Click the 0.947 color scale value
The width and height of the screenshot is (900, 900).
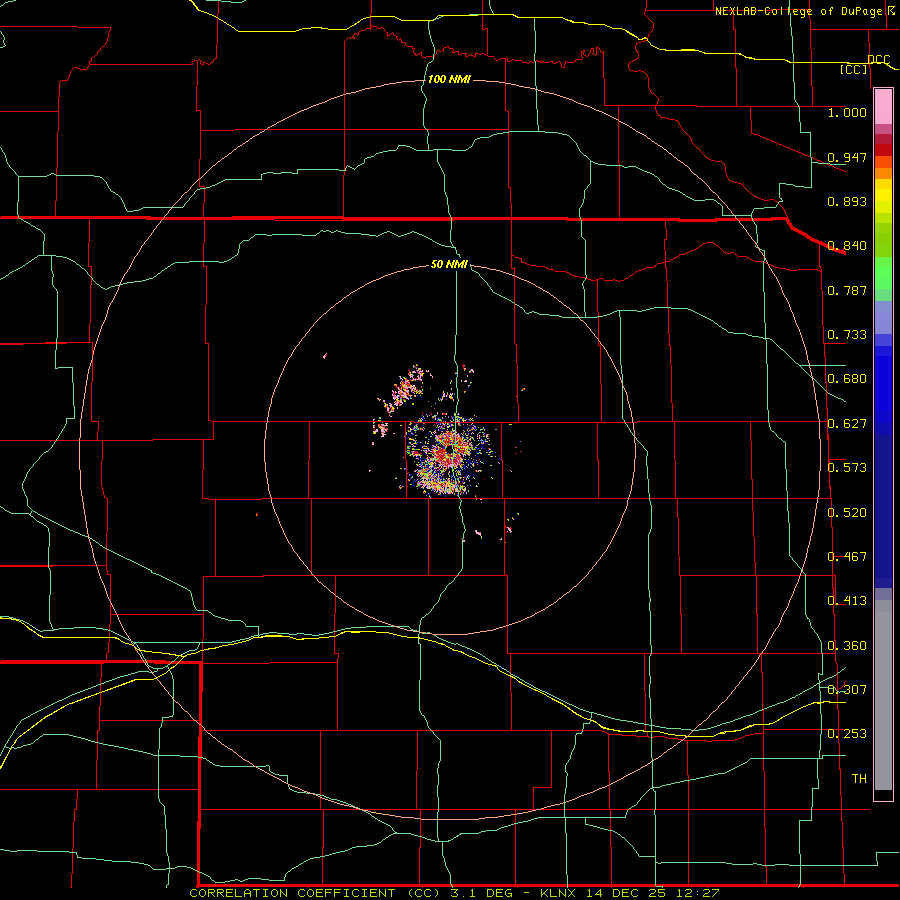(847, 157)
